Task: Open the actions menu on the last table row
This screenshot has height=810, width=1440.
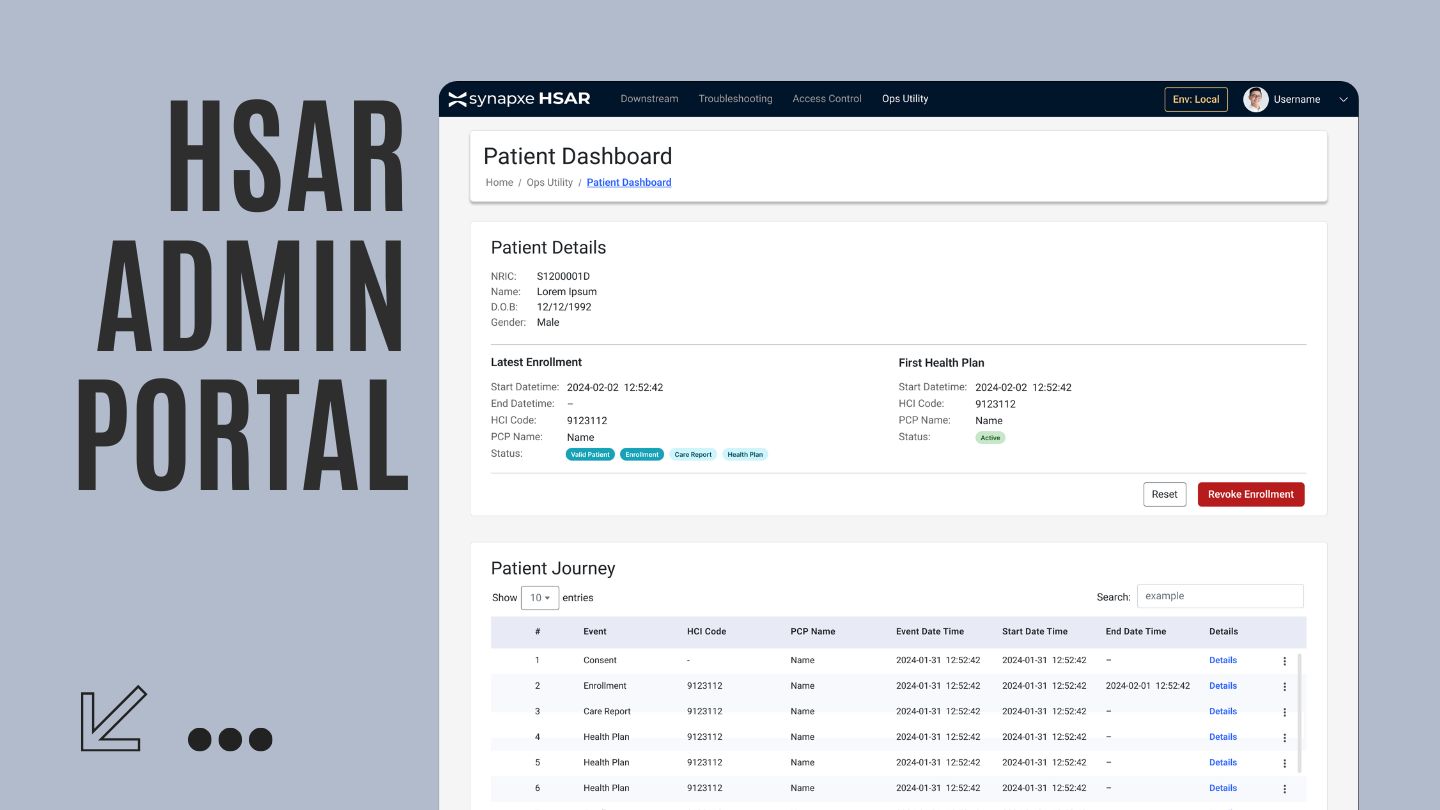Action: click(x=1285, y=788)
